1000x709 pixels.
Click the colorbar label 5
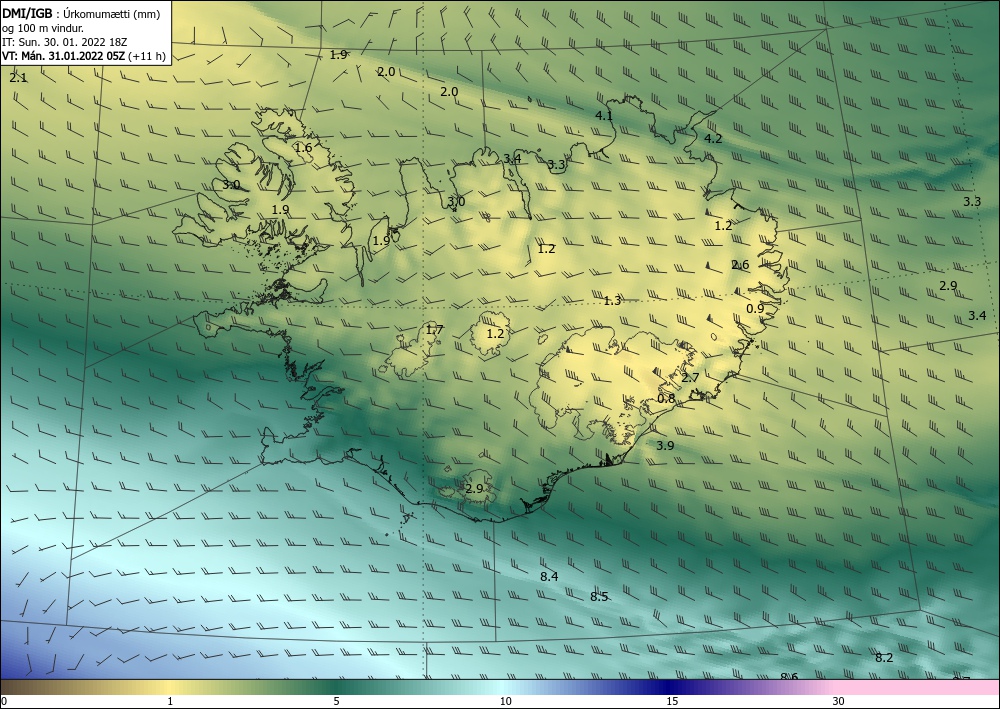point(336,702)
